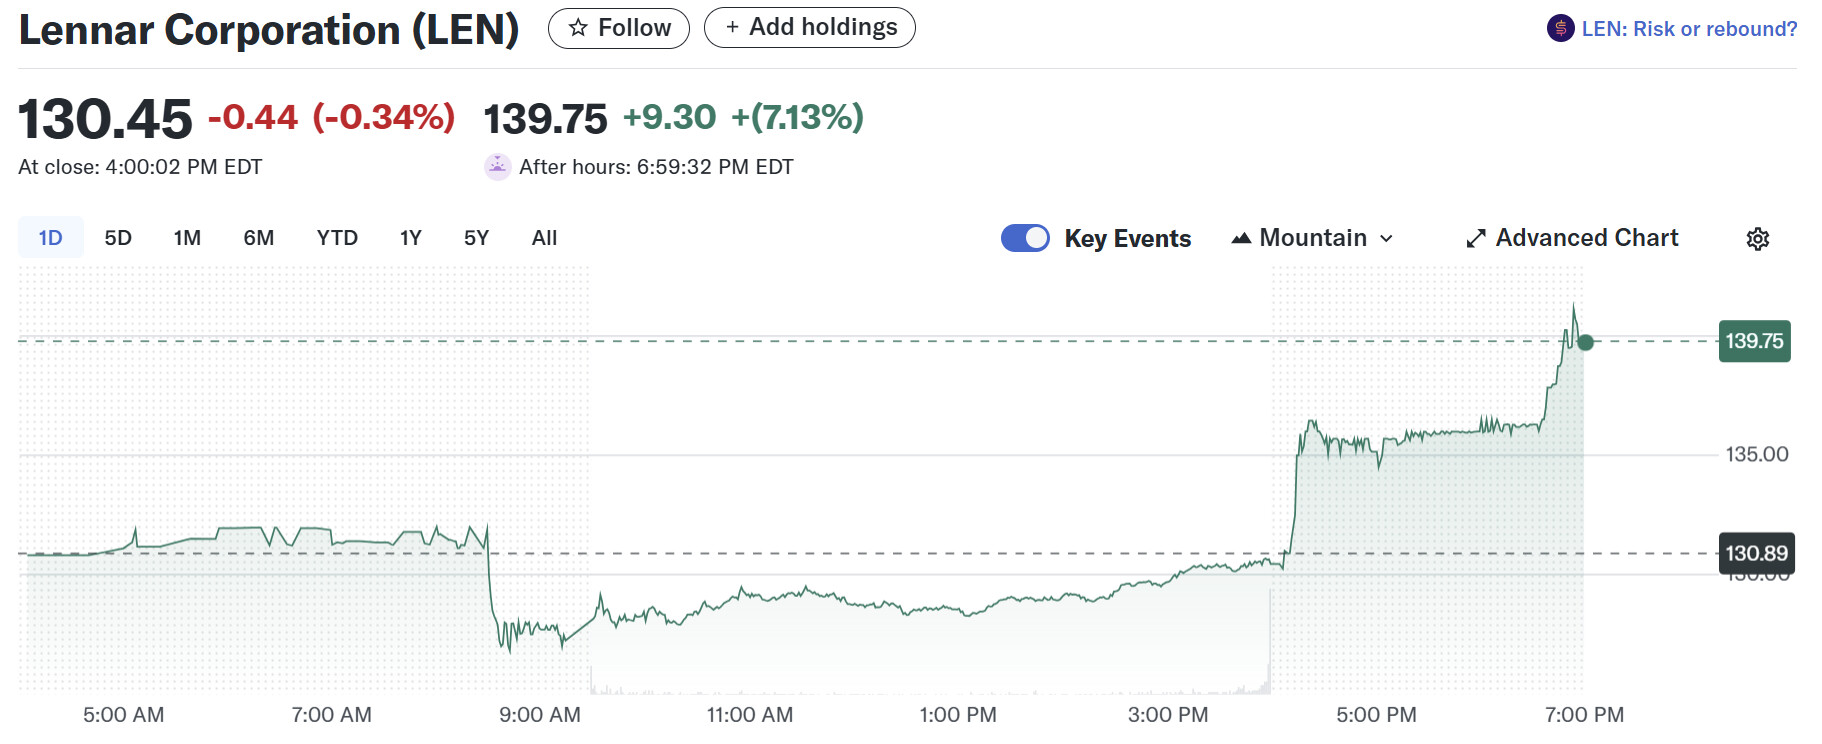1822x744 pixels.
Task: Click the Advanced Chart expand arrows icon
Action: click(1475, 239)
